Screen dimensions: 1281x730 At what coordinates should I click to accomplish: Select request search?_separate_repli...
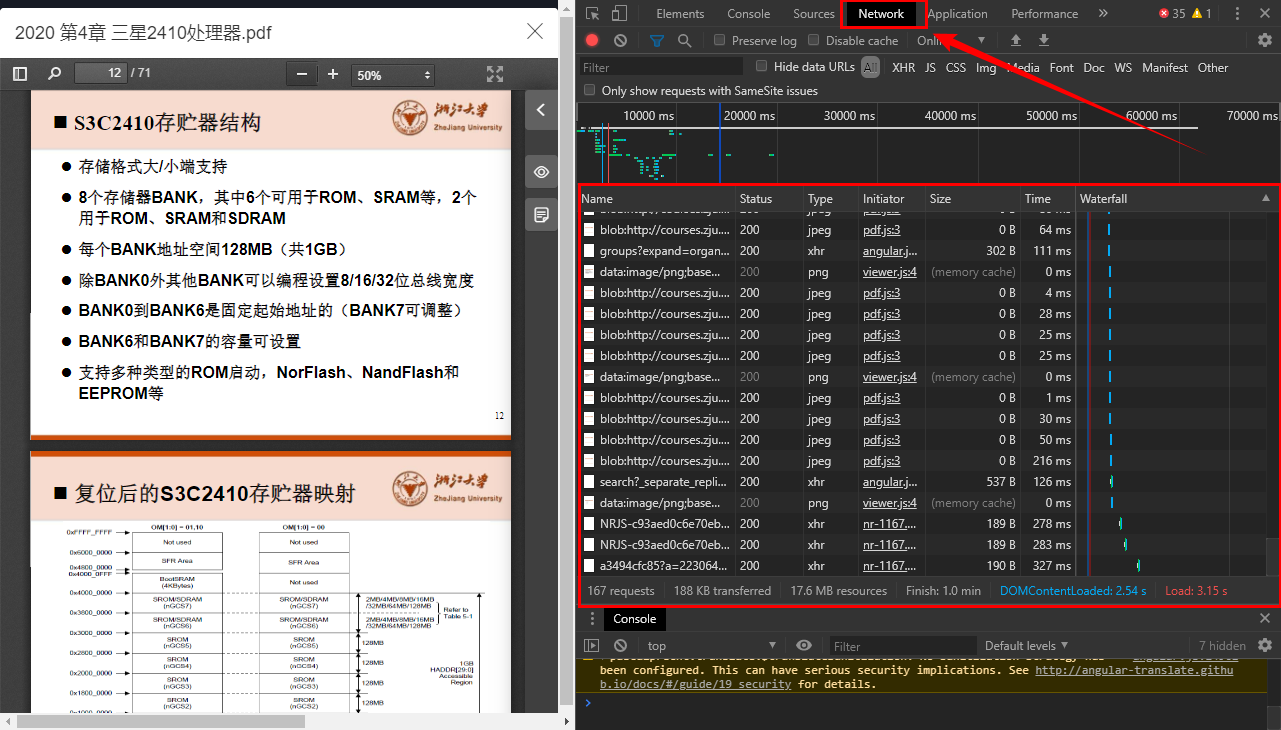(665, 482)
